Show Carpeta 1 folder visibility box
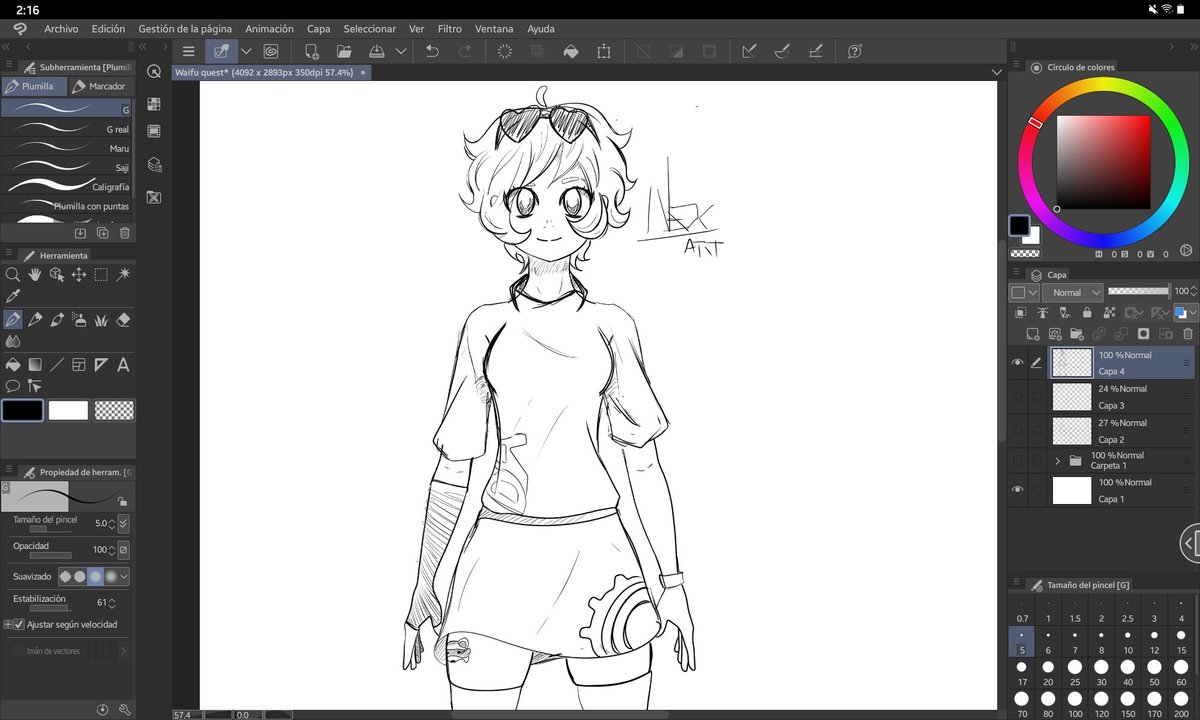1200x720 pixels. coord(1017,461)
